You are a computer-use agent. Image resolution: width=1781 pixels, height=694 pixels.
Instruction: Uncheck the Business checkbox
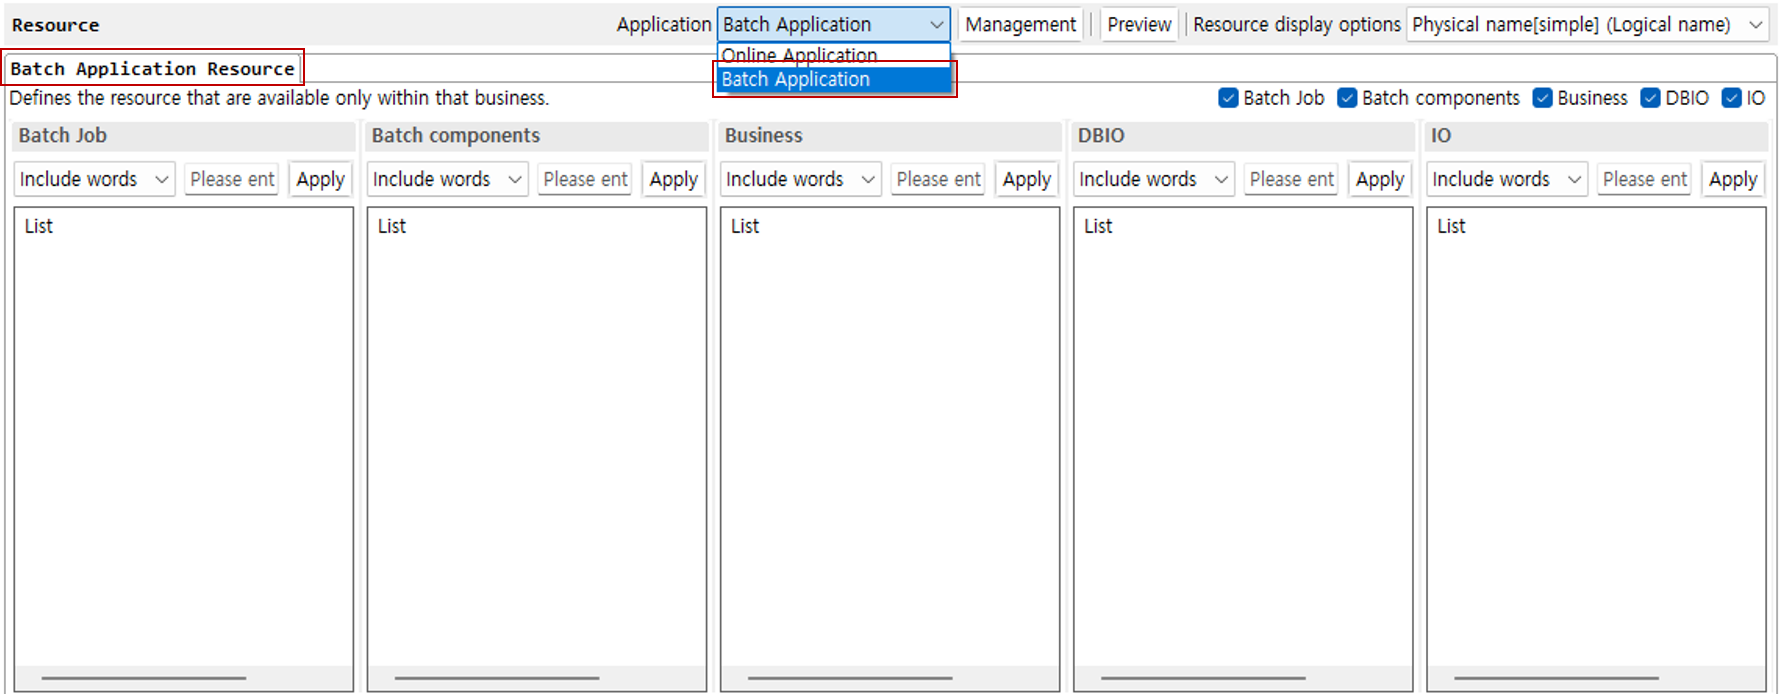coord(1542,98)
